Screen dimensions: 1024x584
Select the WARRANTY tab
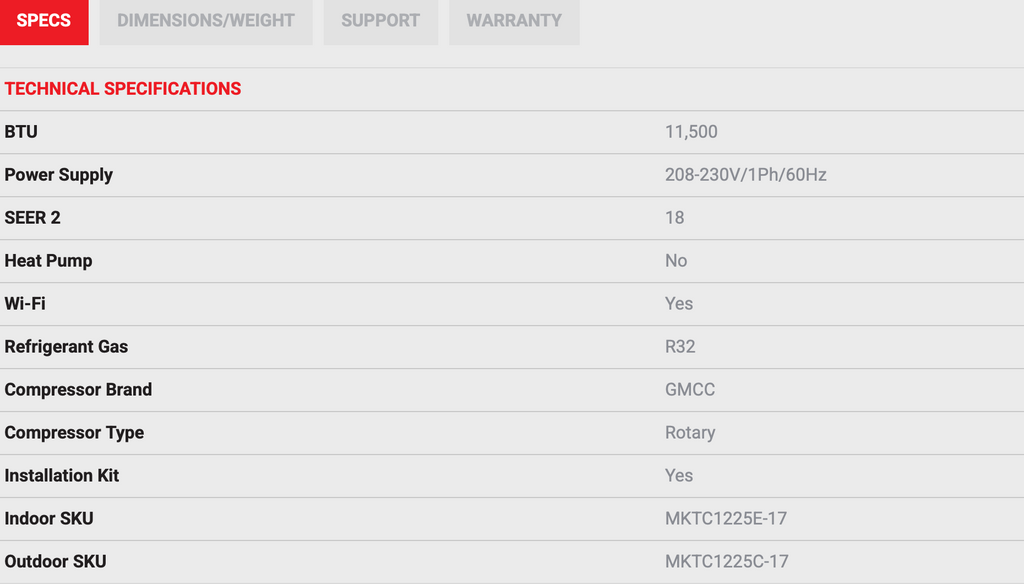click(x=514, y=21)
